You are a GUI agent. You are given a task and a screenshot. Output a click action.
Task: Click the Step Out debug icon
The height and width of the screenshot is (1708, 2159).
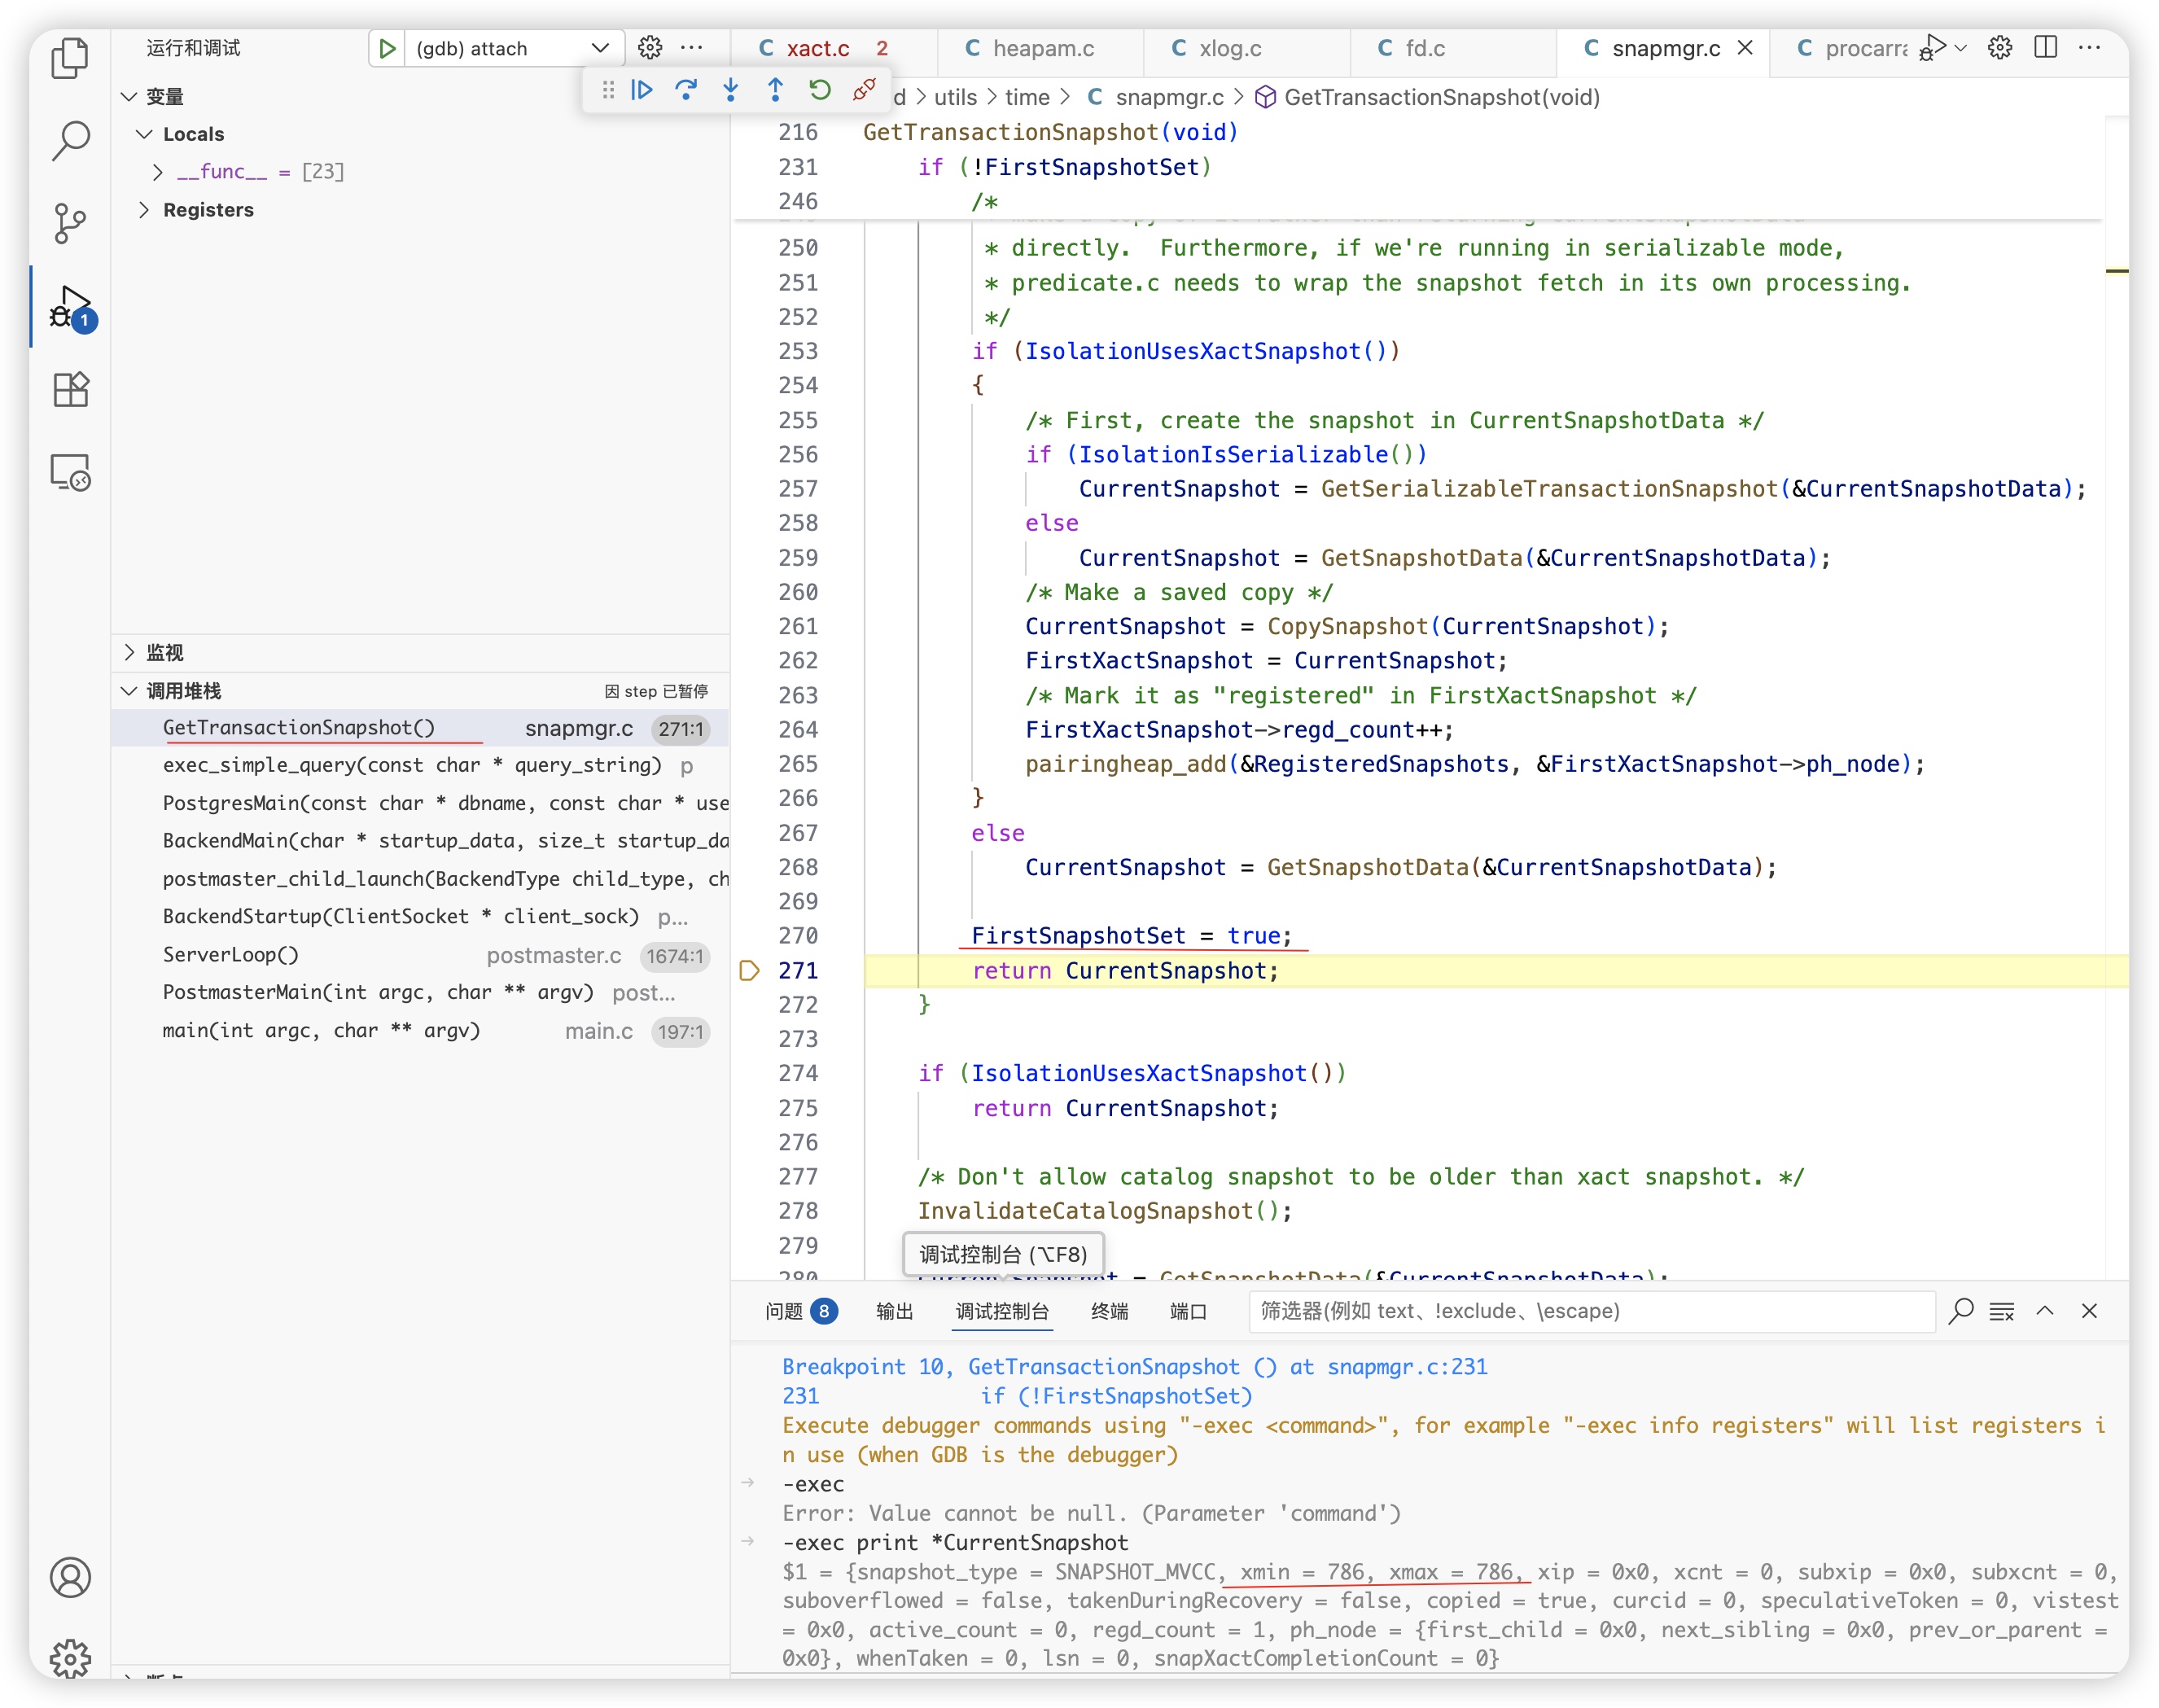click(x=775, y=91)
